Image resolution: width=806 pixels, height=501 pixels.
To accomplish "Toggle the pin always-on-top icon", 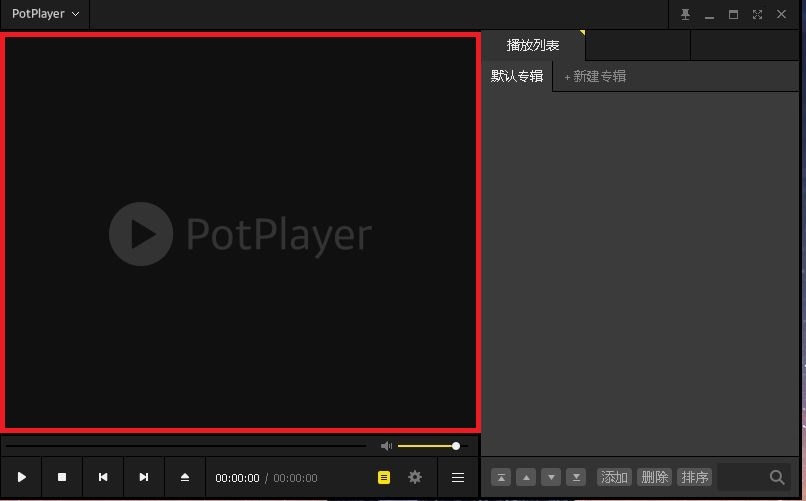I will [685, 14].
